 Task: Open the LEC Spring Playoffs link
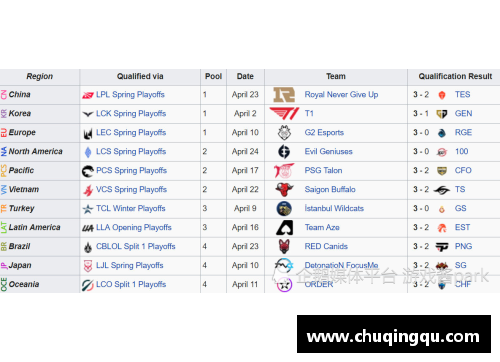click(x=131, y=133)
